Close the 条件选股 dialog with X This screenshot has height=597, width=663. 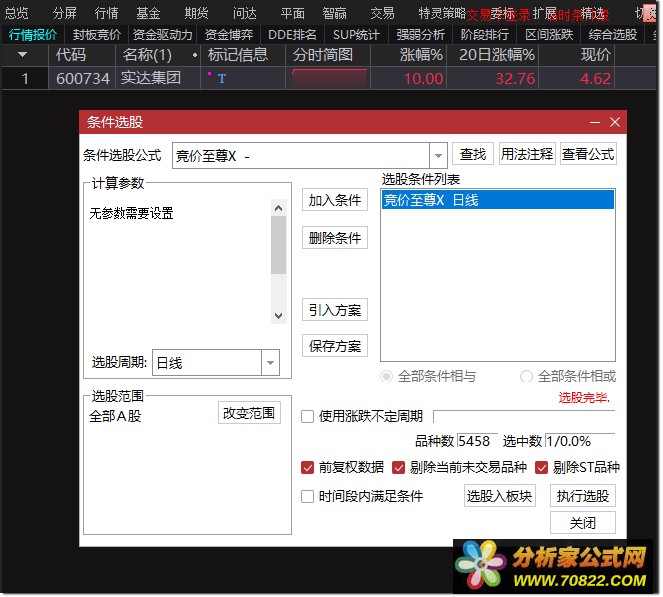click(x=615, y=122)
